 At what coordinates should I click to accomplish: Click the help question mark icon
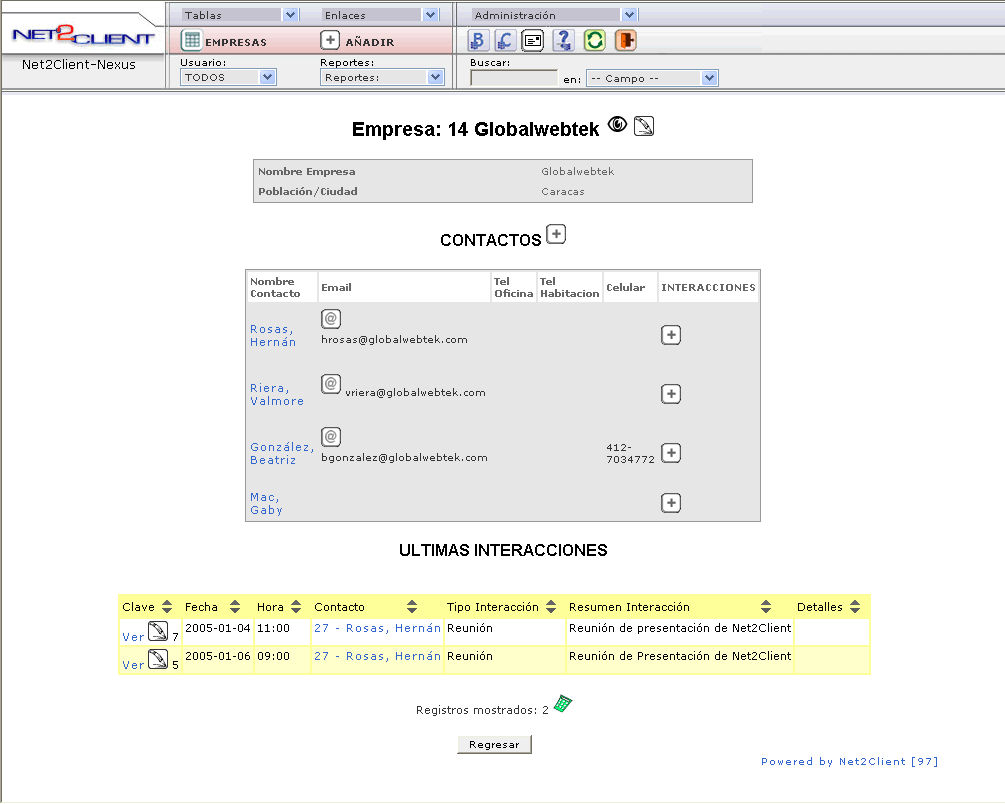(563, 41)
